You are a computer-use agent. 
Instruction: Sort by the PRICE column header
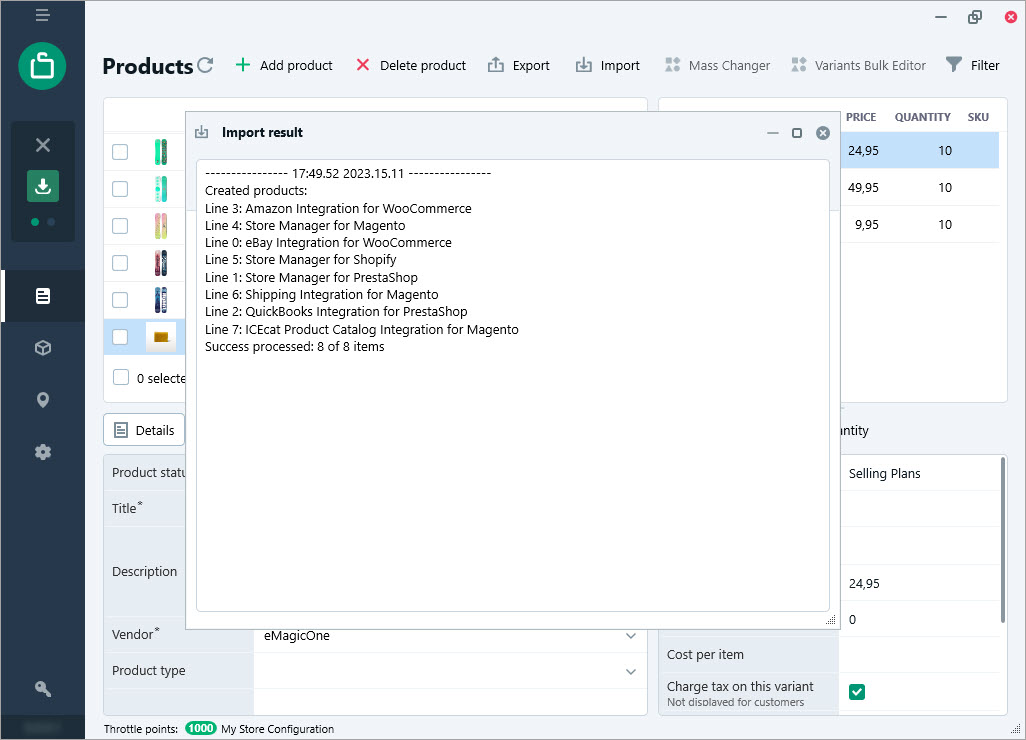click(x=860, y=117)
